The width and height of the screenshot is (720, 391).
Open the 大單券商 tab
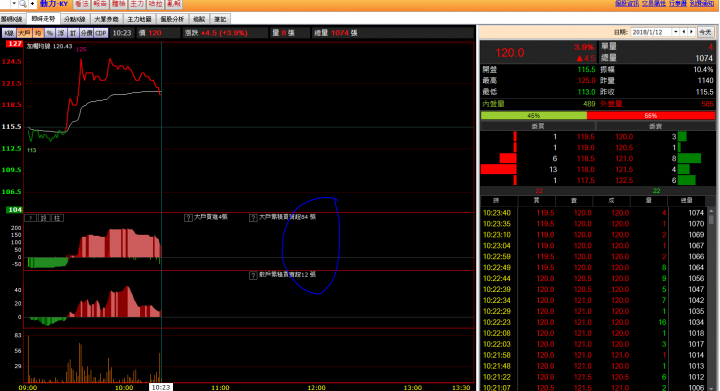point(107,19)
